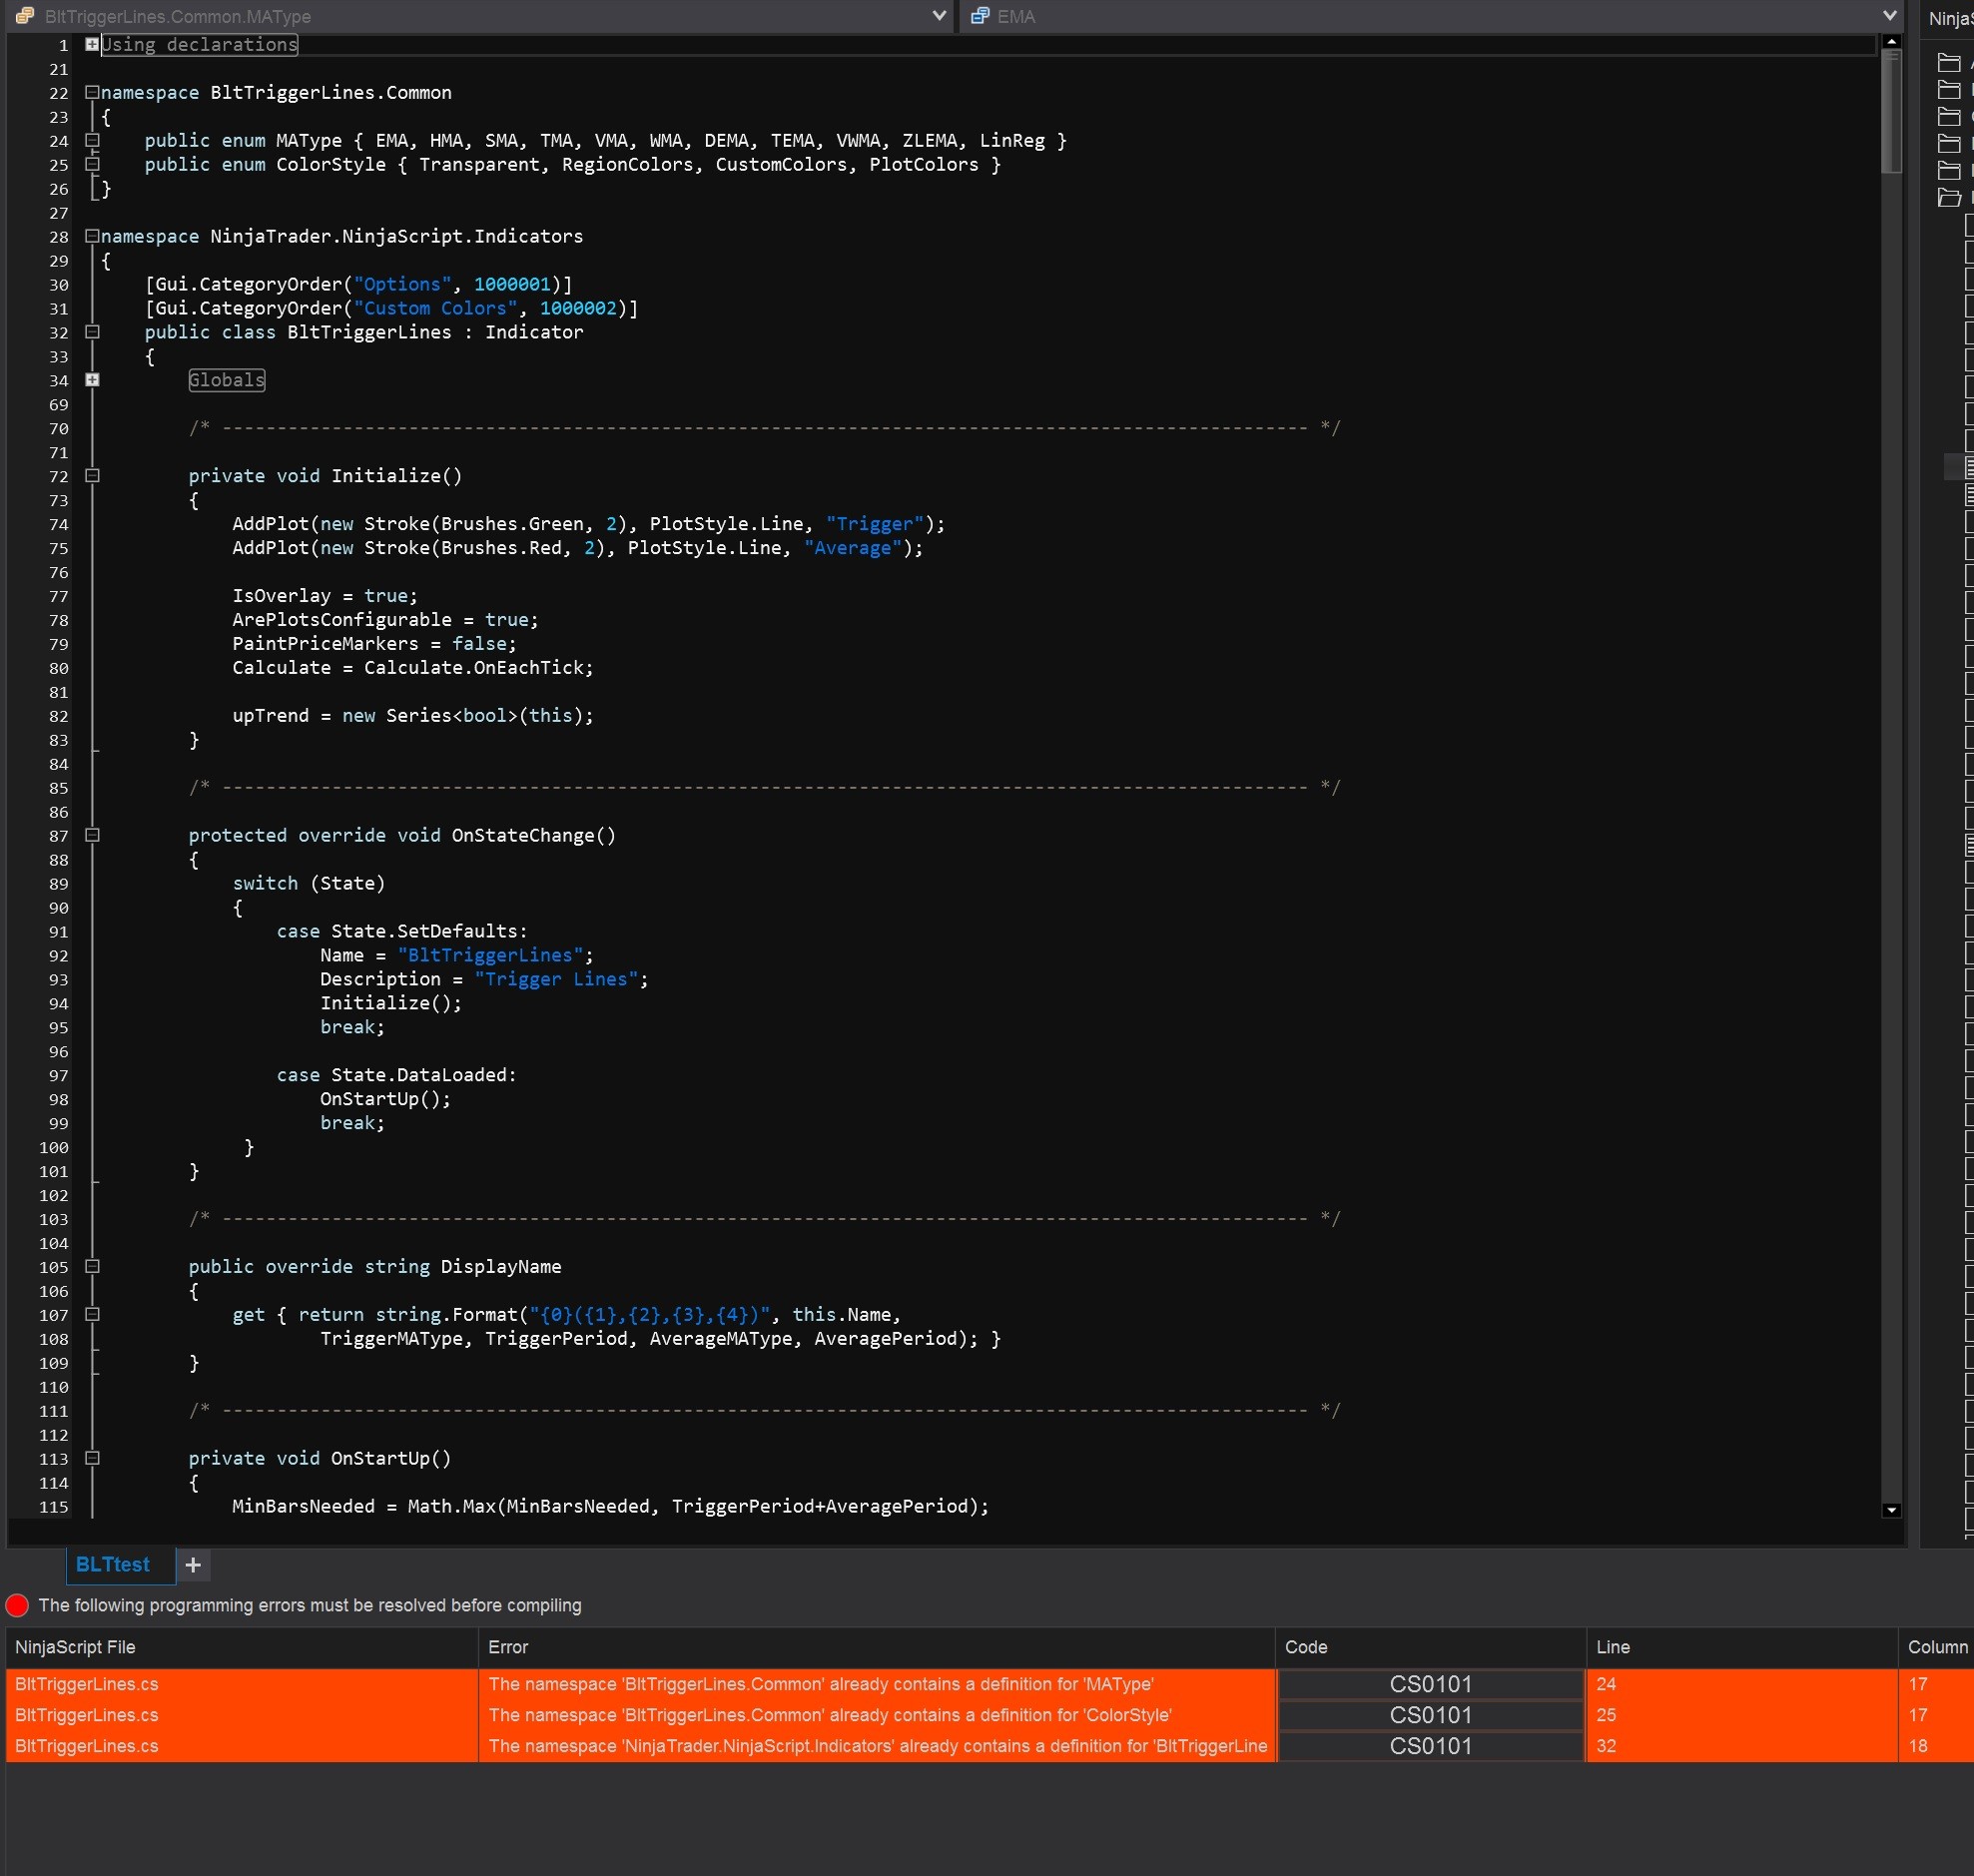Click the red error indicator circle
Screen dimensions: 1974x1876
coord(17,1605)
